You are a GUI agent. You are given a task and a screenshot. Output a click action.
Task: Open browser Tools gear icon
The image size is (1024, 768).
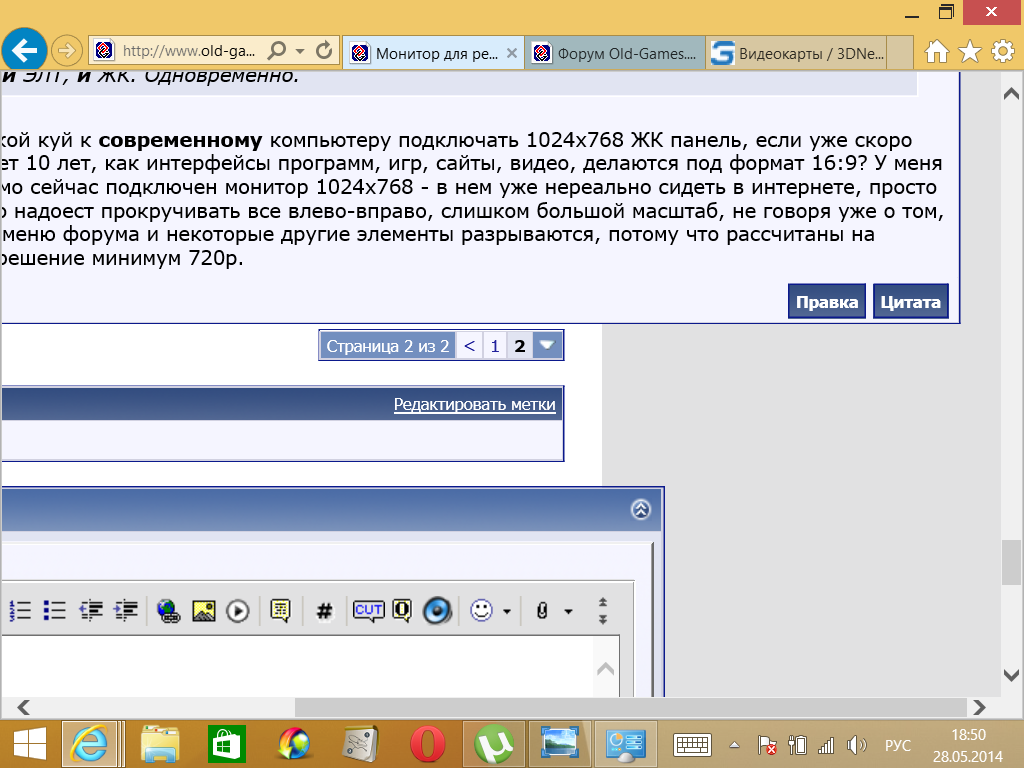click(x=1002, y=52)
